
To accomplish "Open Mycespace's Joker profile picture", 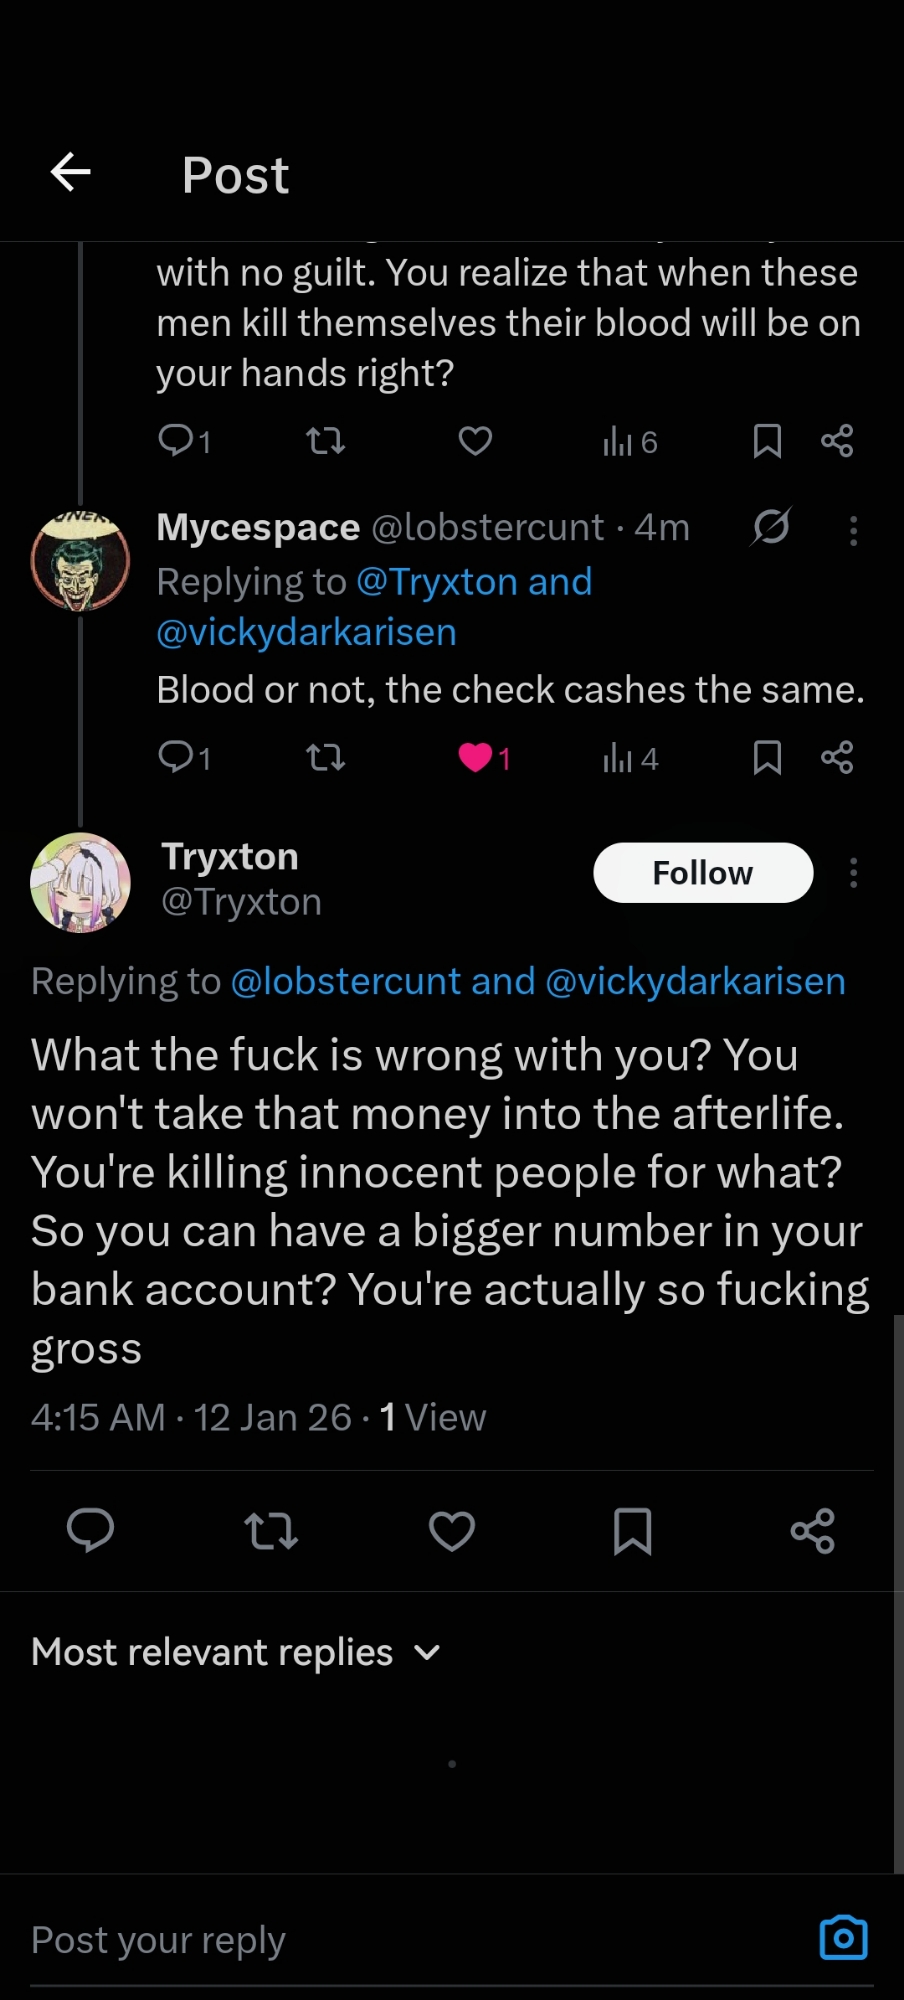I will point(80,562).
